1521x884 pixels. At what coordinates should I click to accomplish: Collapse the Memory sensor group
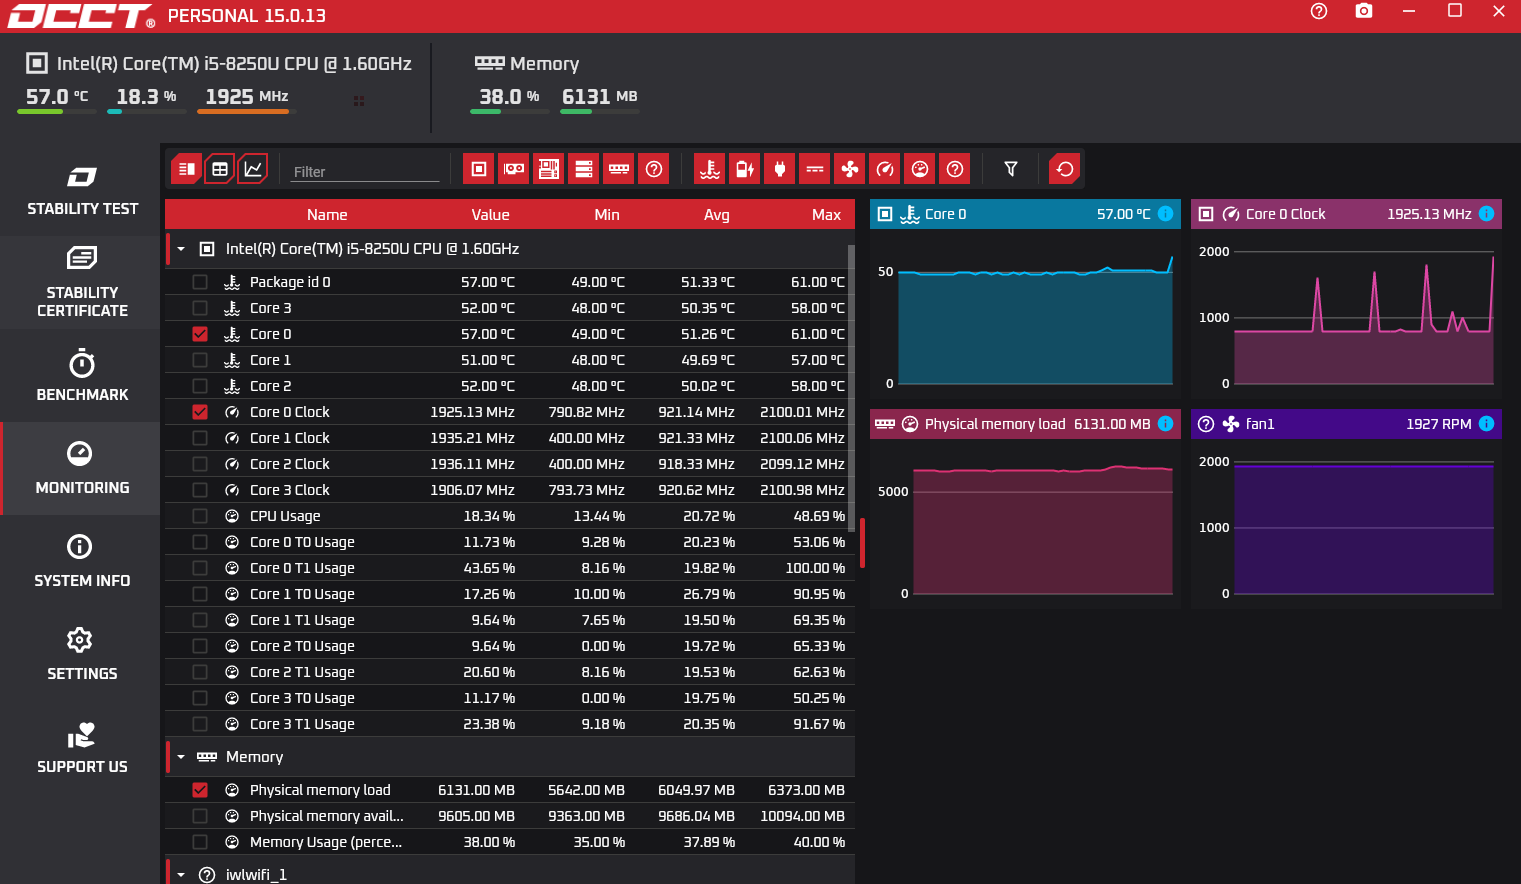click(181, 757)
